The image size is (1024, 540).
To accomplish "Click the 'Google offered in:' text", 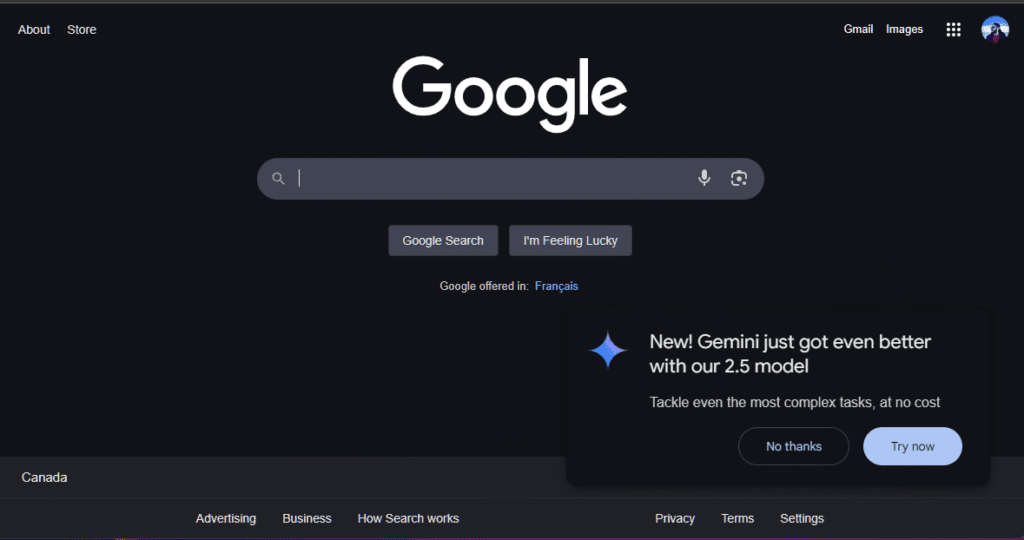I will 484,286.
